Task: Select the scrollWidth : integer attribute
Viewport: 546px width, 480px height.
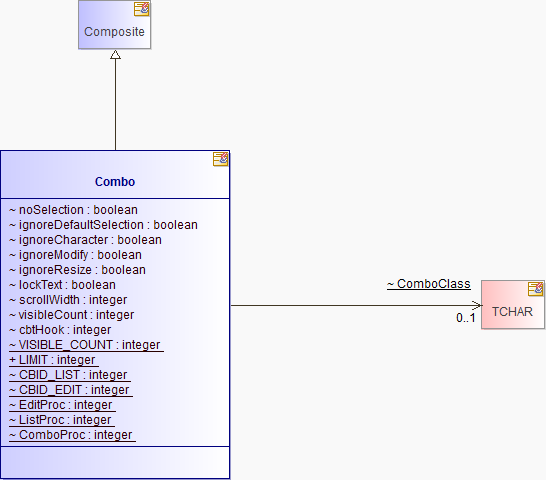Action: [68, 300]
